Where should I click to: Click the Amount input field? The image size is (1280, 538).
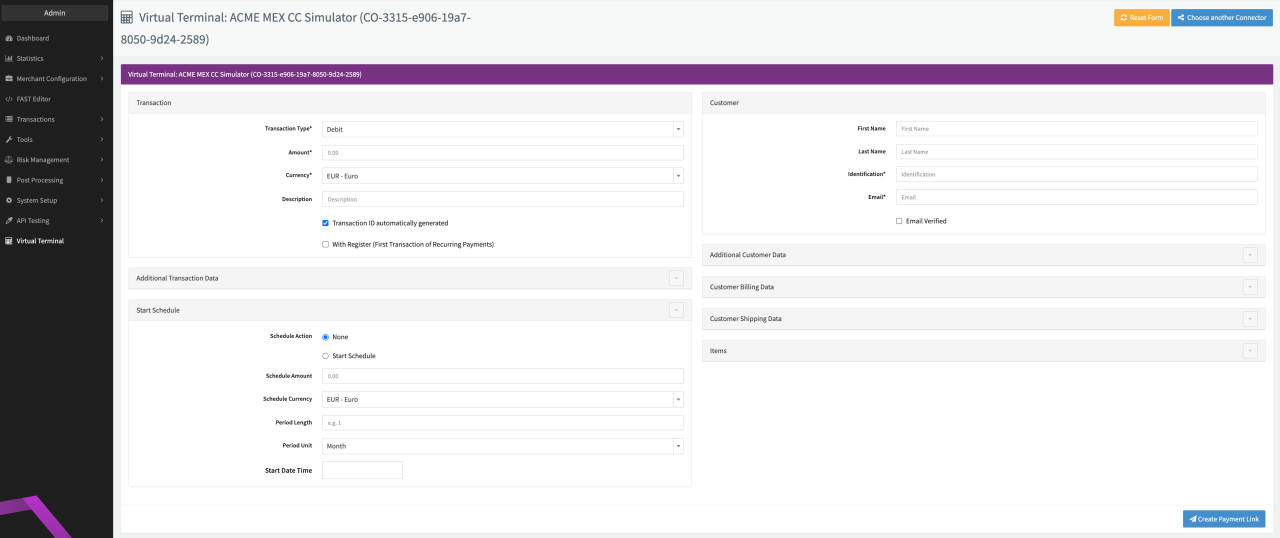tap(502, 153)
